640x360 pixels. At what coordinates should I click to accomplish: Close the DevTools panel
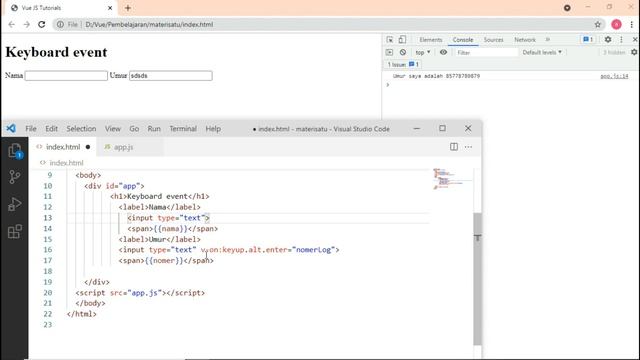635,40
